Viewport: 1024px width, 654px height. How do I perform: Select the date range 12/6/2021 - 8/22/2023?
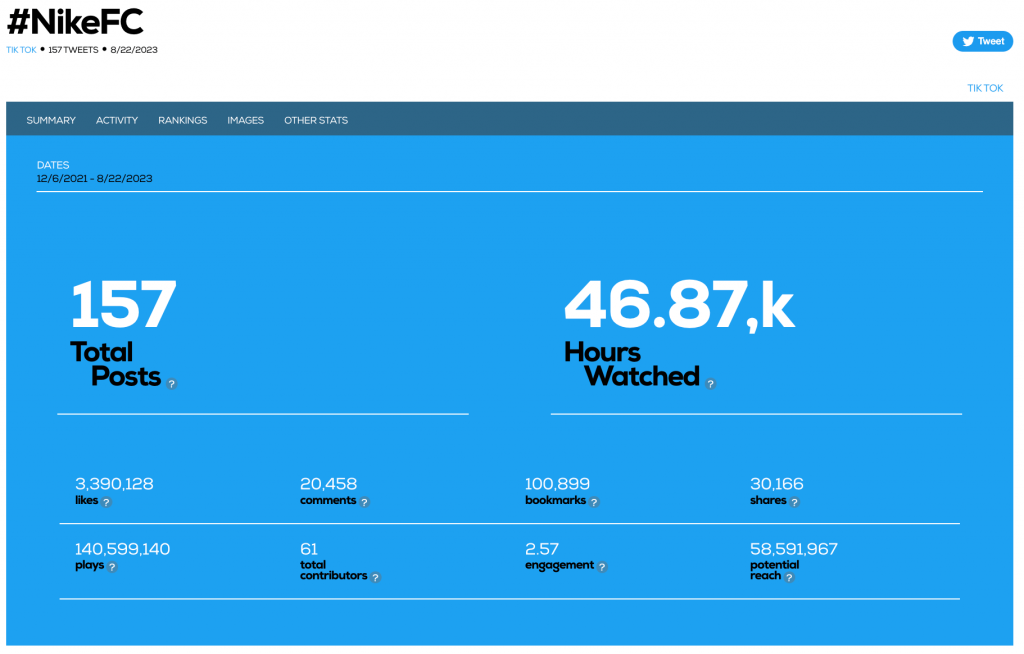[95, 178]
